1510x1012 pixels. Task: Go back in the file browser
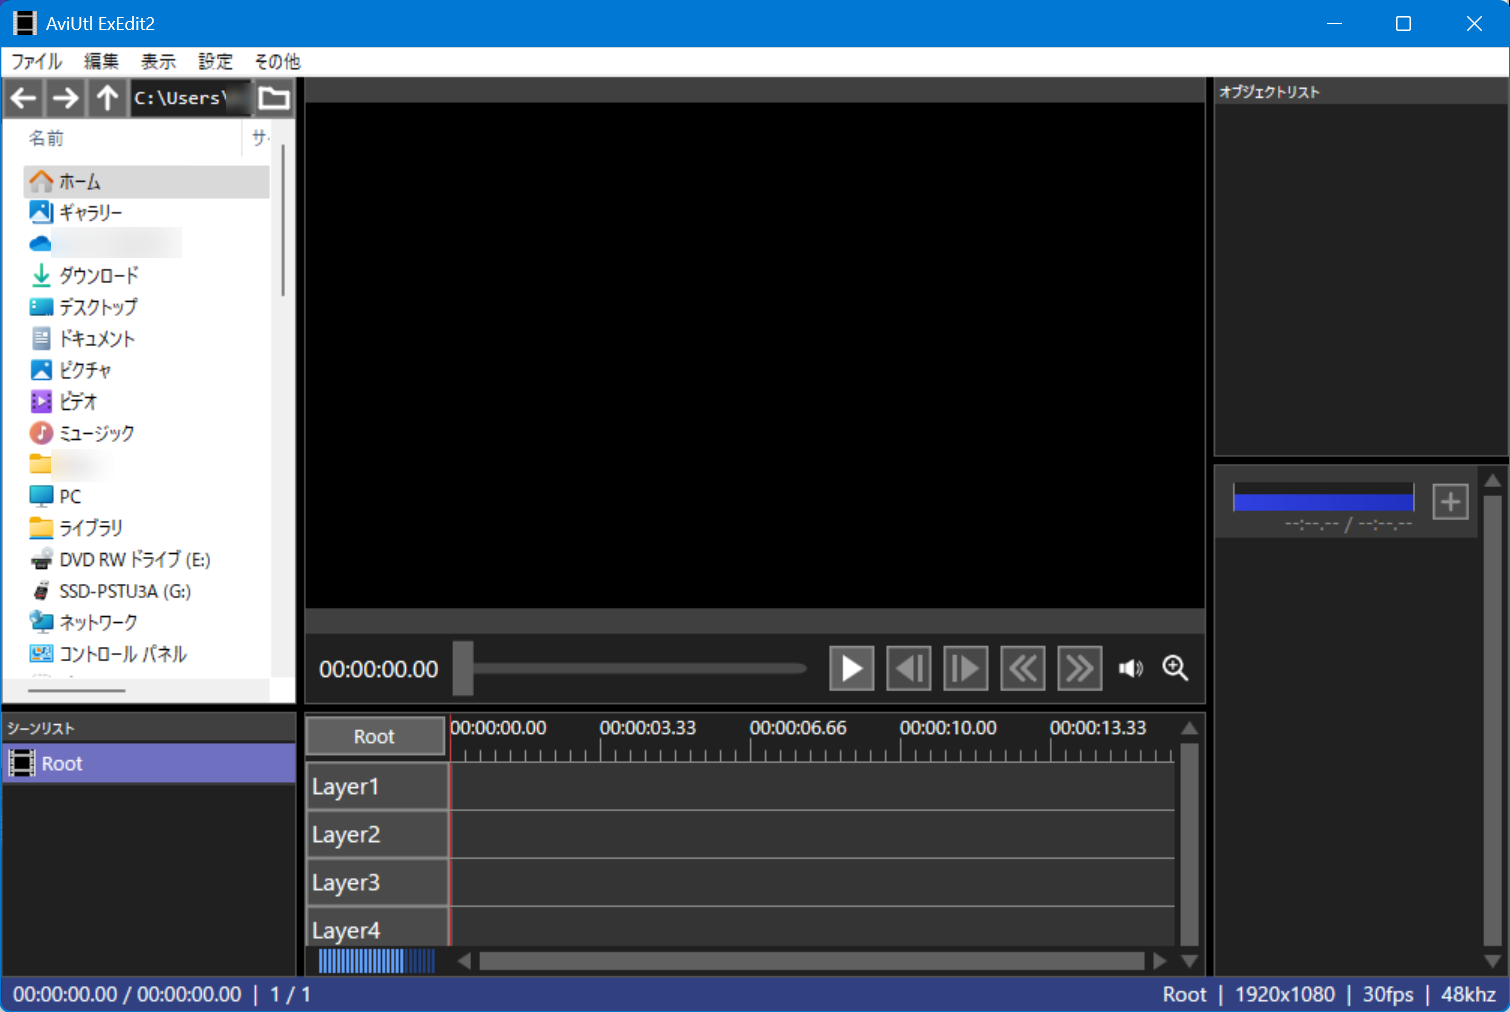pos(24,98)
